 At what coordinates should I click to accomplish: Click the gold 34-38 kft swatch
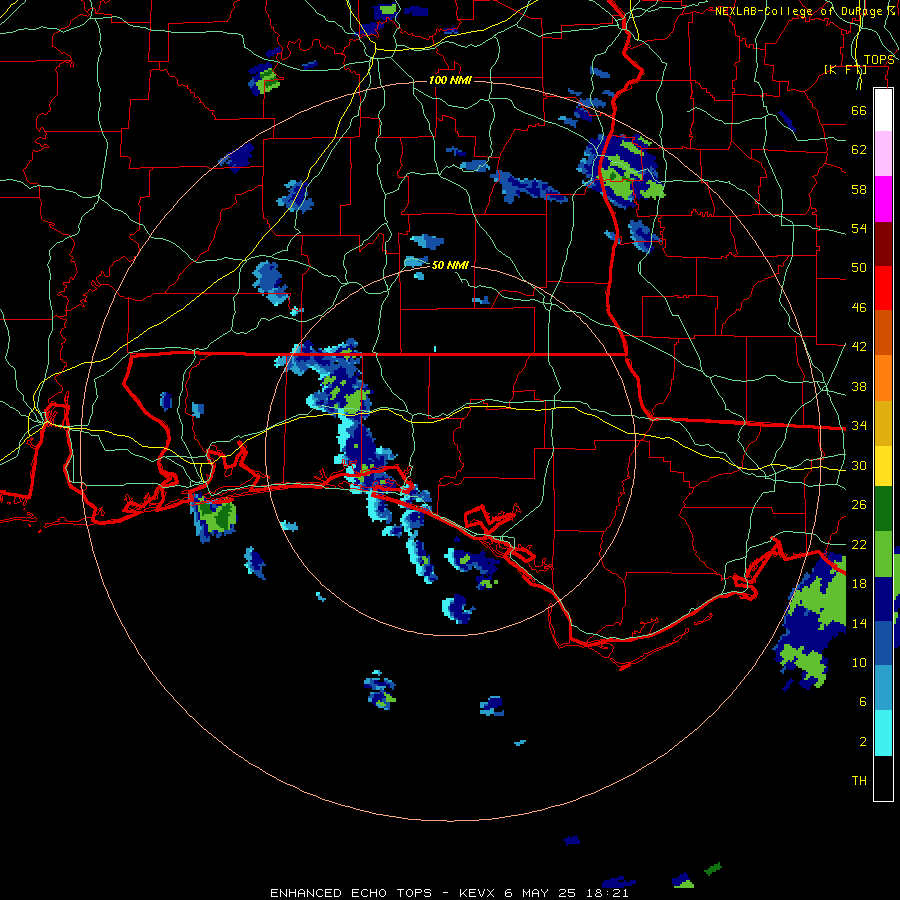pos(883,423)
